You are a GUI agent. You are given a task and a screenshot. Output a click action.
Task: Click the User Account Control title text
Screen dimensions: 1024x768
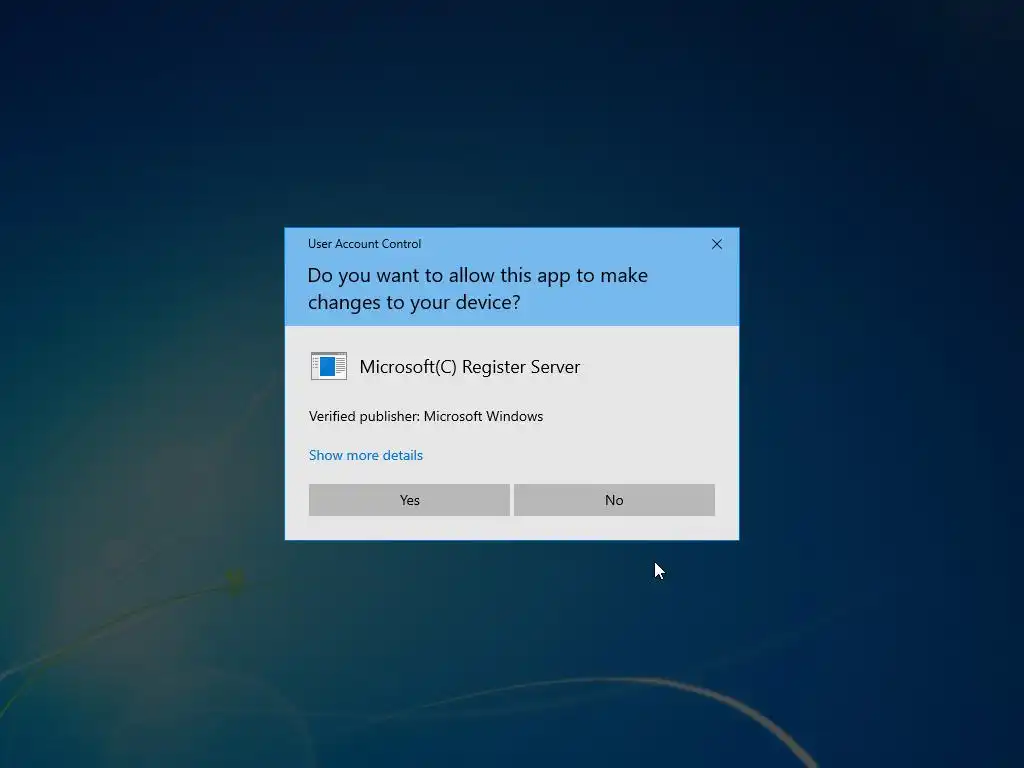coord(364,244)
